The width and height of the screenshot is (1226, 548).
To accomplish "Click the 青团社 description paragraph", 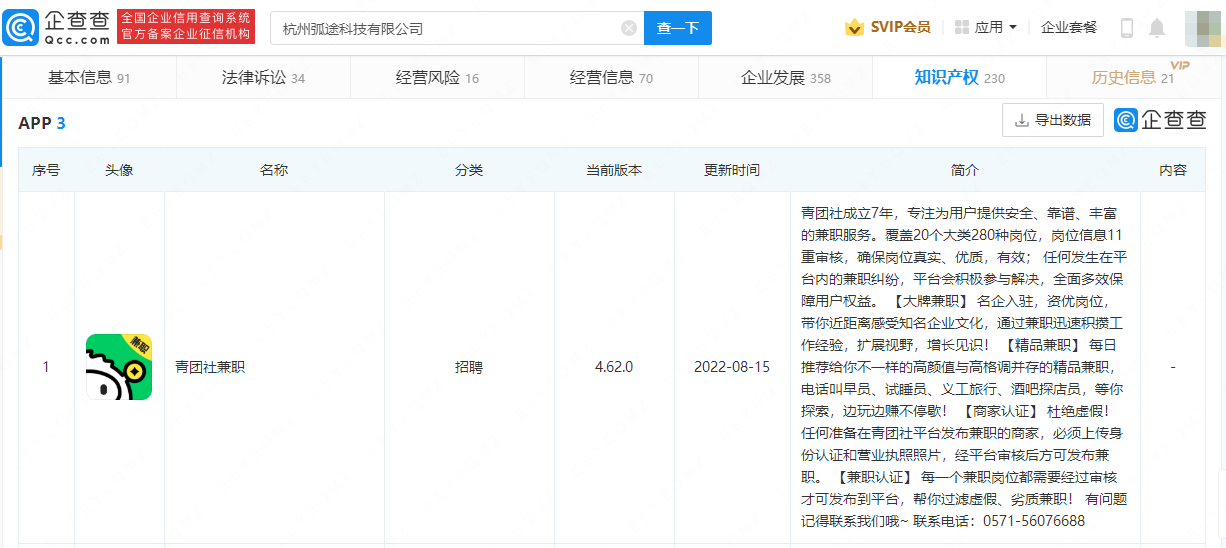I will (x=963, y=367).
